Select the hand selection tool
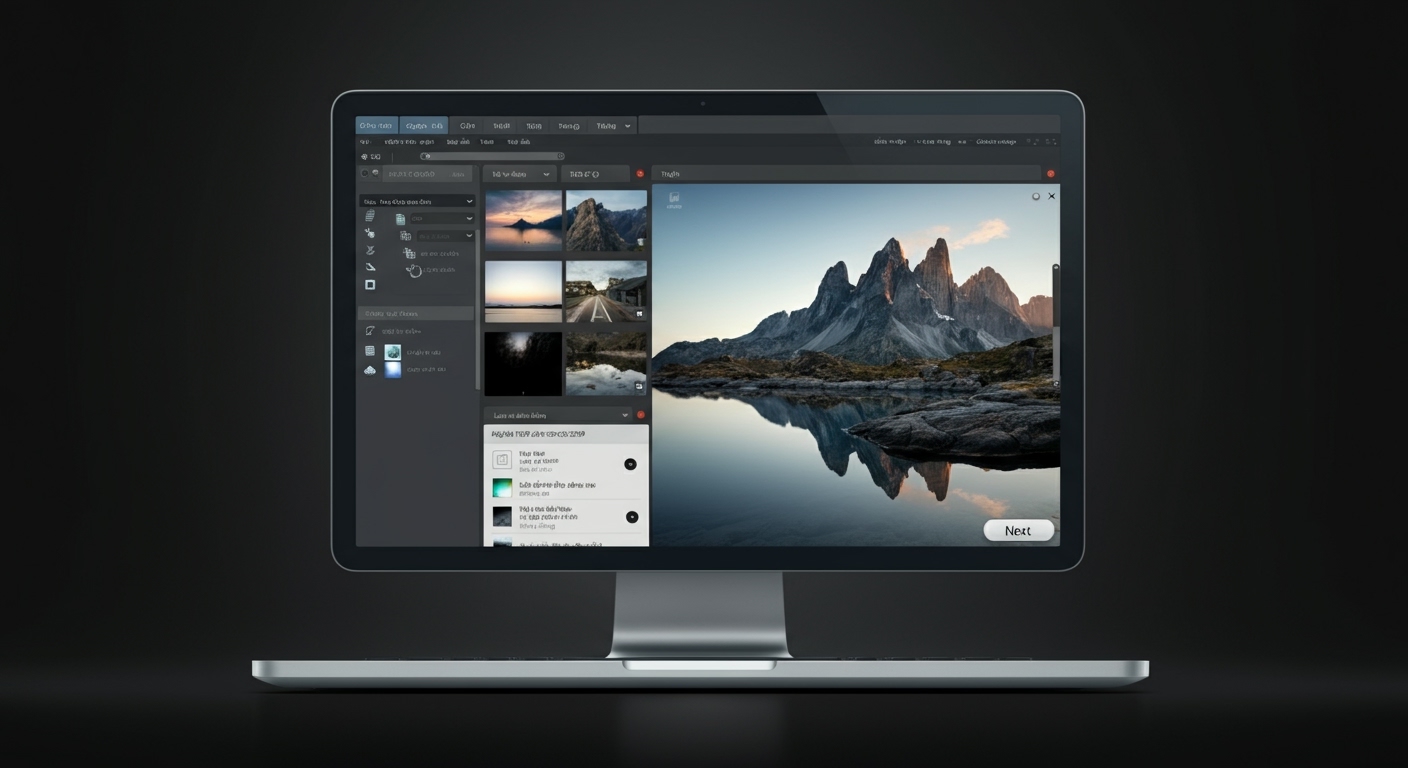1408x768 pixels. pos(370,234)
